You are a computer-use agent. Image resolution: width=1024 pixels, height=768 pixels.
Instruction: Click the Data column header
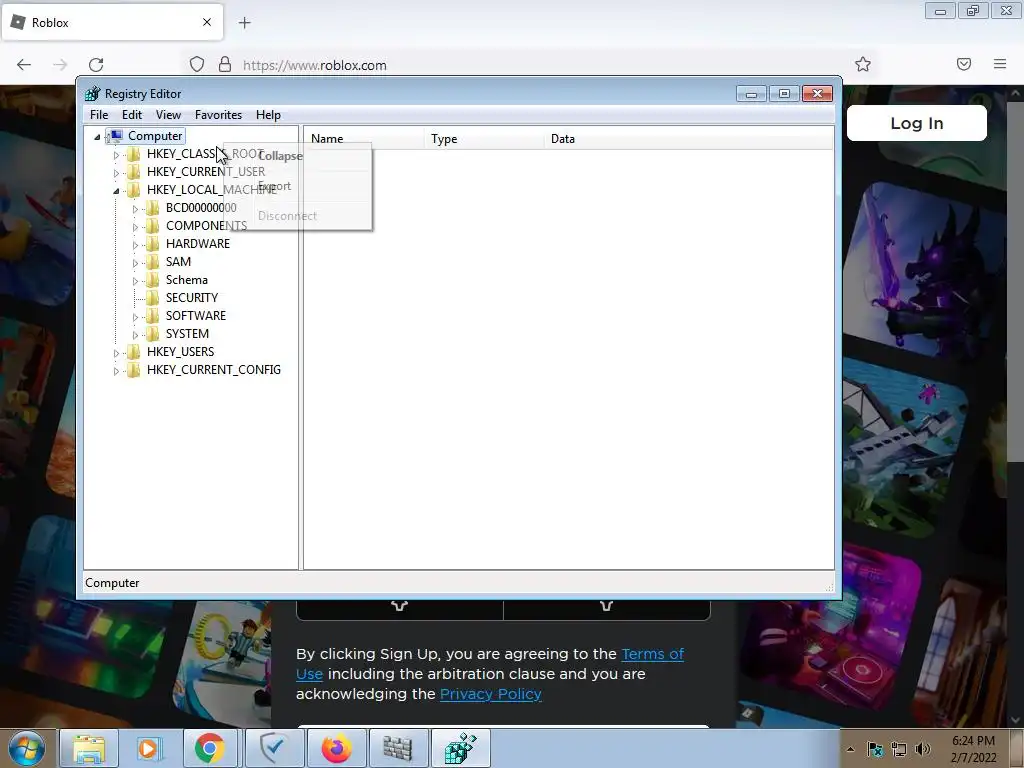[688, 138]
